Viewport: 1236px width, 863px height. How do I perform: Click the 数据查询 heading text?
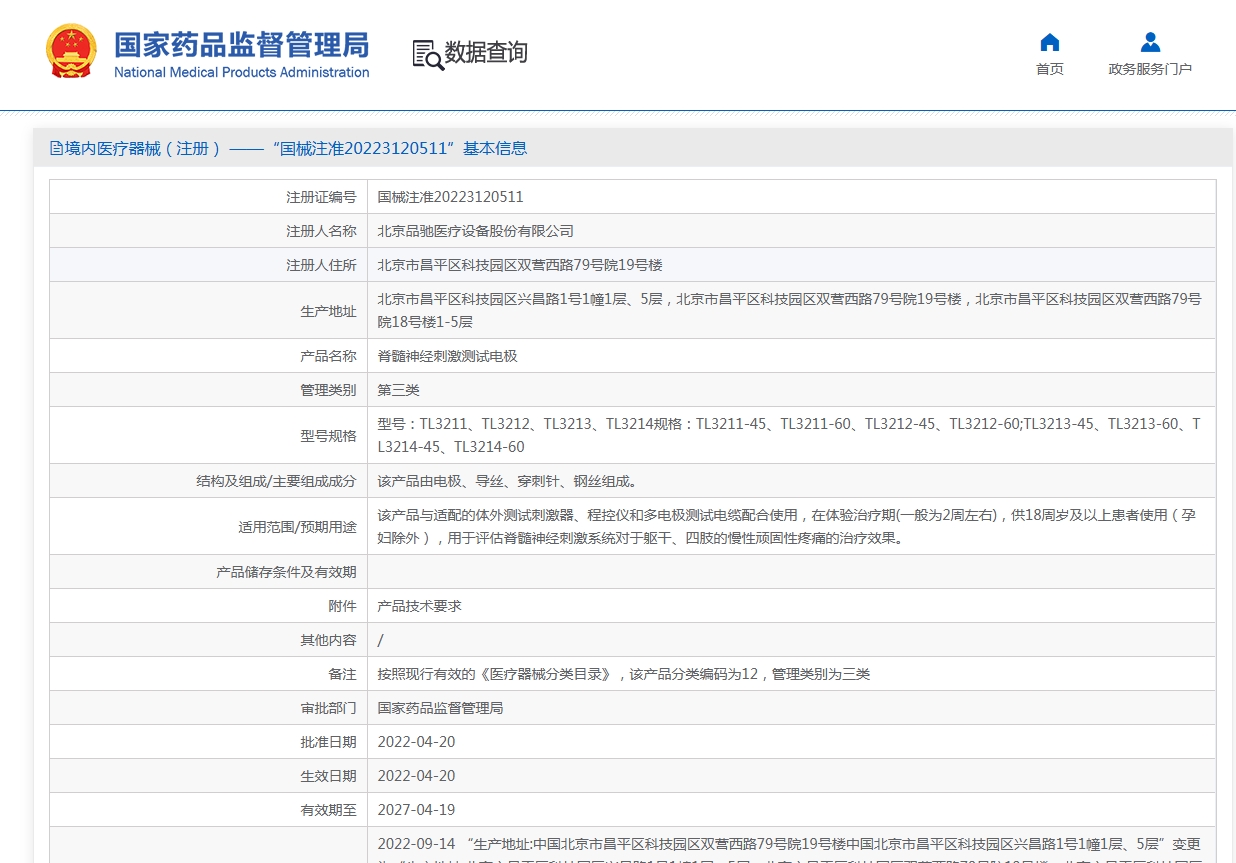point(486,53)
